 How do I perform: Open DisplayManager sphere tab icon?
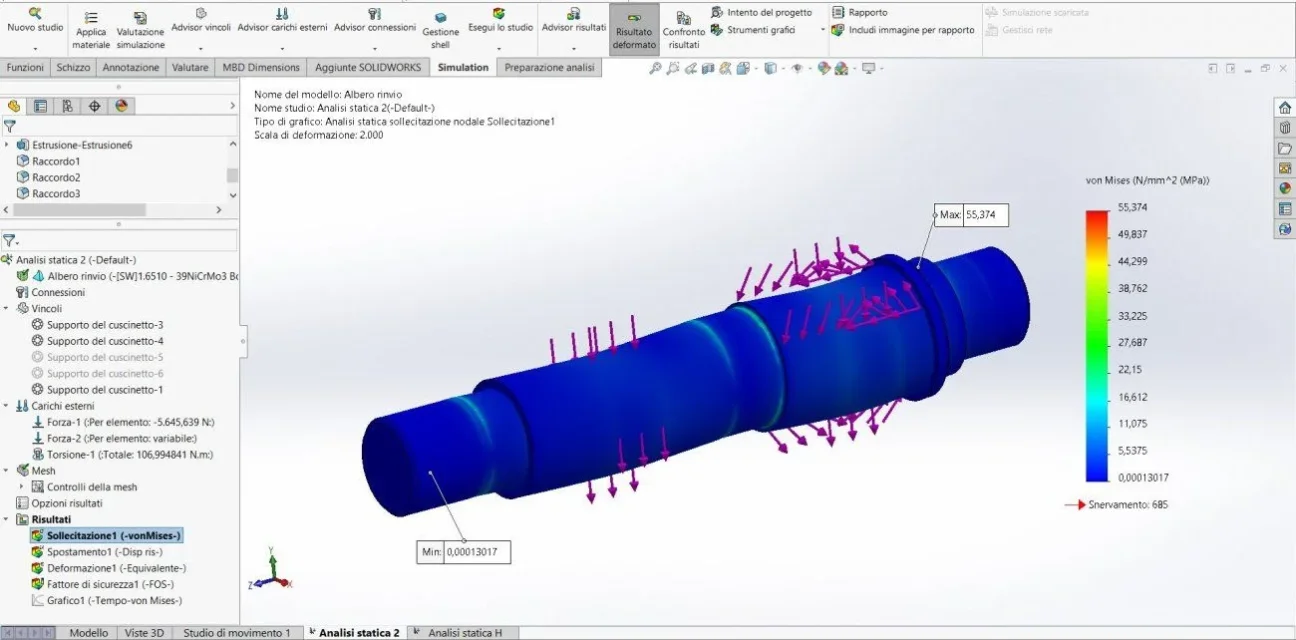[x=121, y=105]
